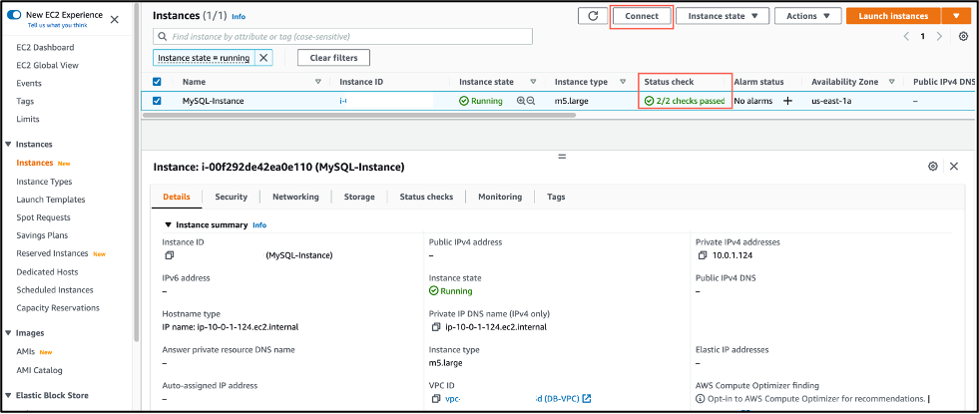Toggle select-all instances checkbox in header

pos(157,82)
